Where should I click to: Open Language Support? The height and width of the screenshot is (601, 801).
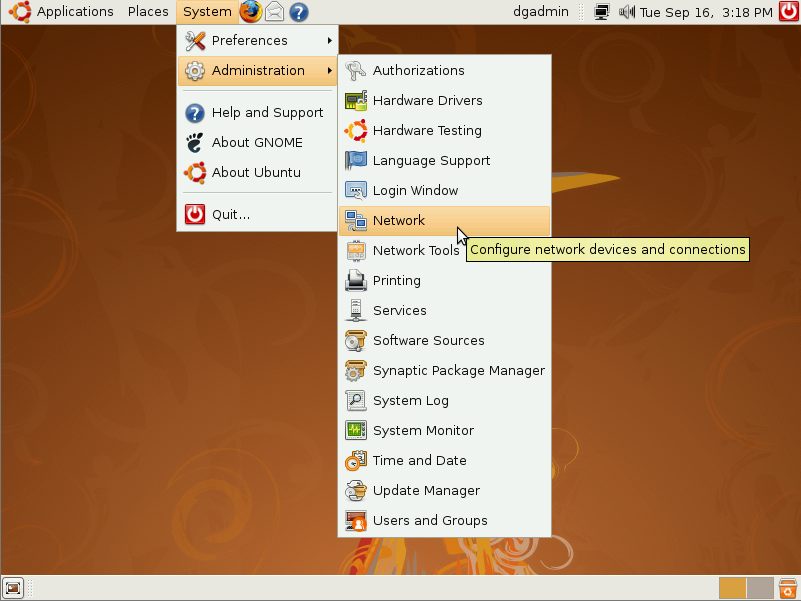point(444,161)
